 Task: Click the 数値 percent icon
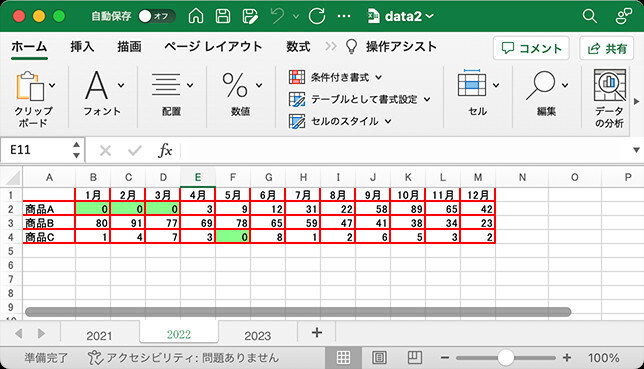(235, 85)
